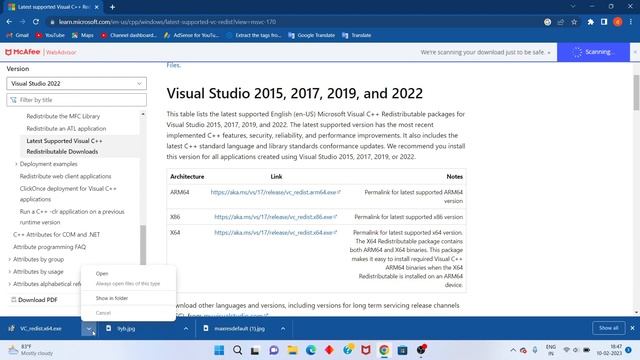Image resolution: width=640 pixels, height=360 pixels.
Task: Open McAfee app in taskbar
Action: [366, 350]
